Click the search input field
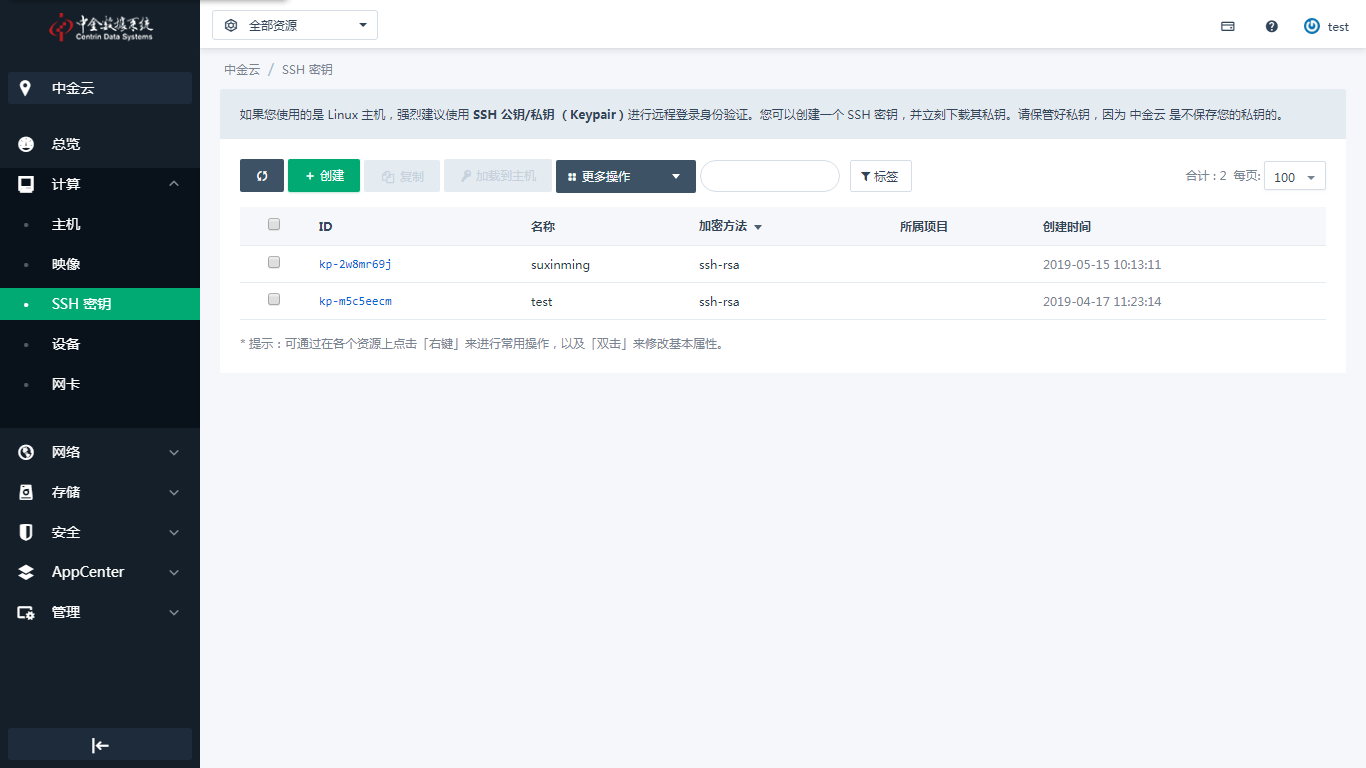This screenshot has height=768, width=1366. point(770,176)
